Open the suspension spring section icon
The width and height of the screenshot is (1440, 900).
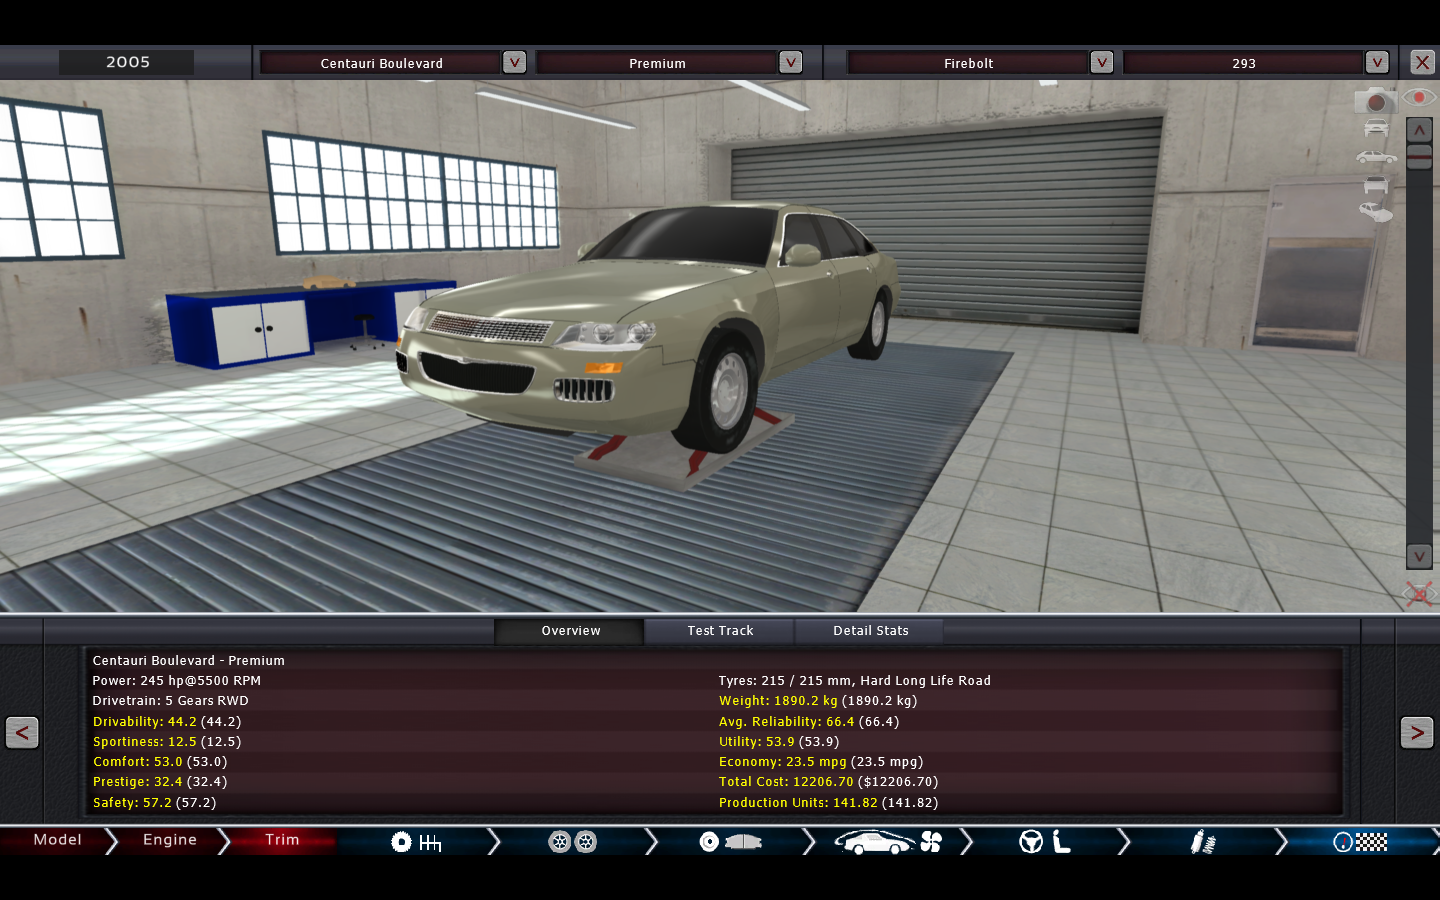[1202, 842]
